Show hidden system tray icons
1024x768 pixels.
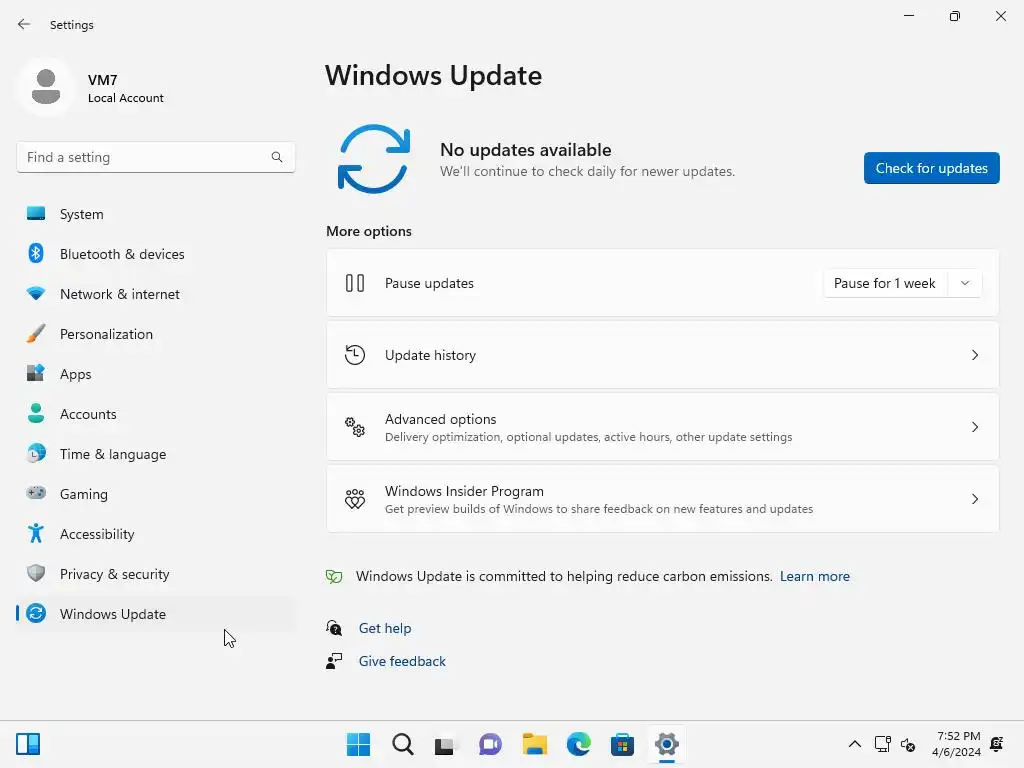point(854,744)
